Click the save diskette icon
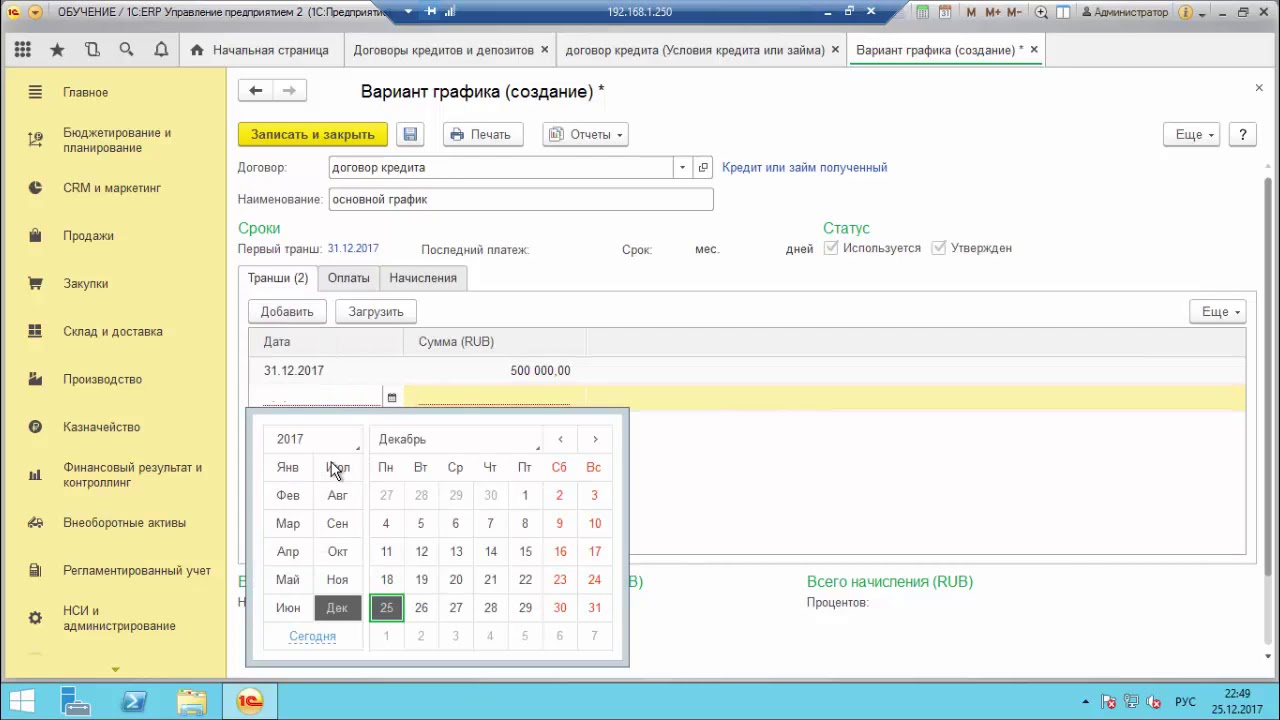The height and width of the screenshot is (720, 1280). coord(410,135)
